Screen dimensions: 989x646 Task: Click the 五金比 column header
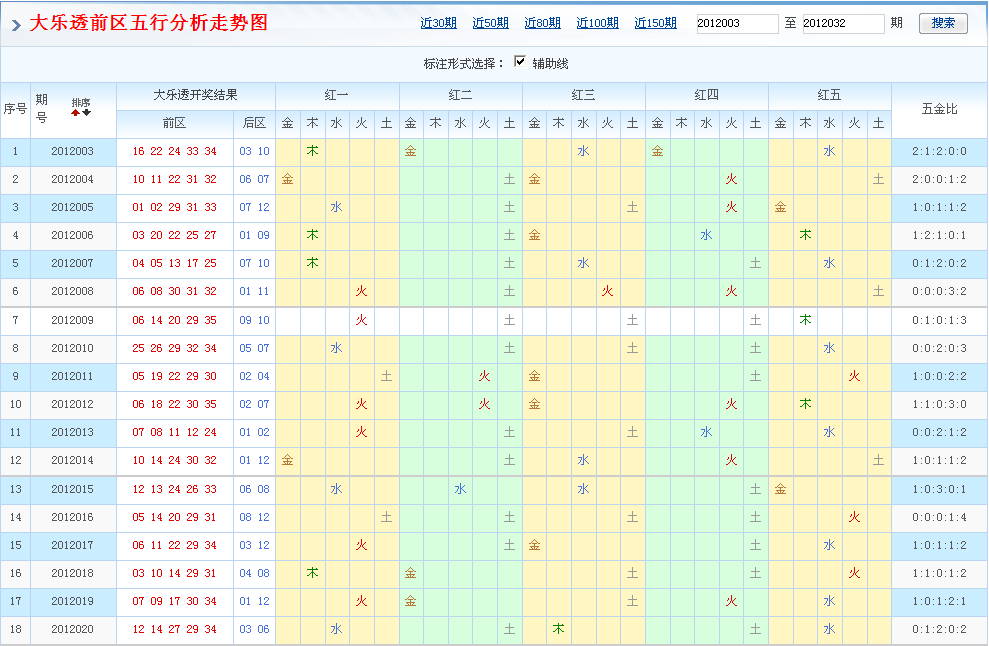coord(939,109)
